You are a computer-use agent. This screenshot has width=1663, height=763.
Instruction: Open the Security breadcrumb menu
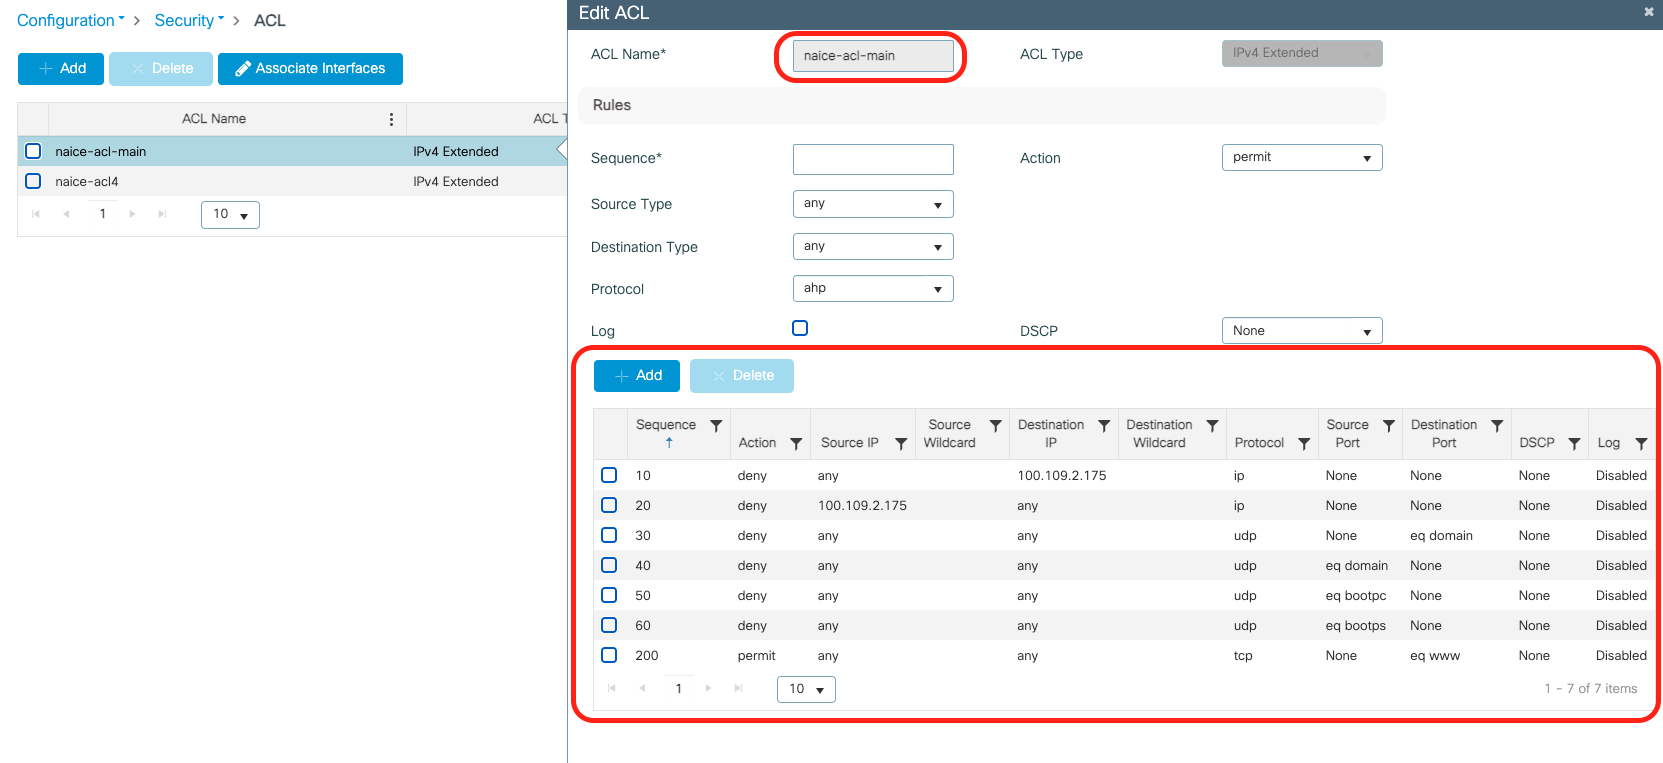point(189,20)
